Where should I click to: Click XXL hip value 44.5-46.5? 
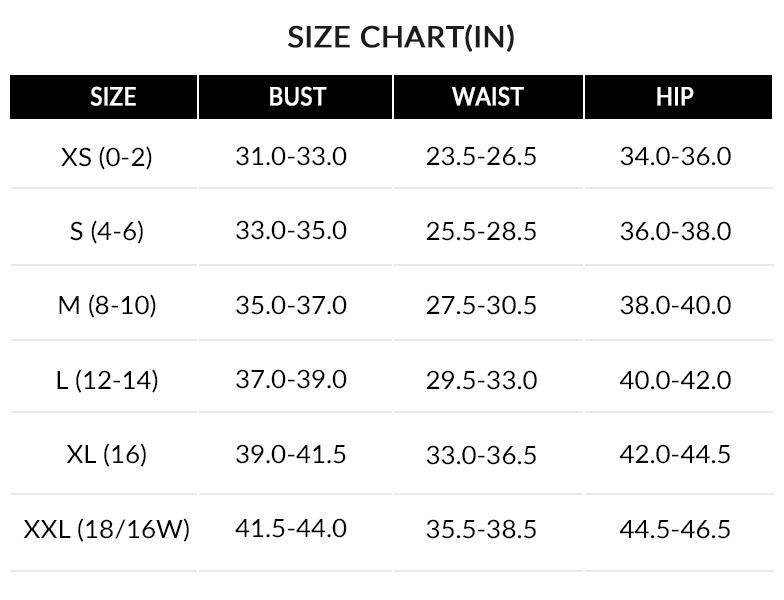click(x=675, y=528)
